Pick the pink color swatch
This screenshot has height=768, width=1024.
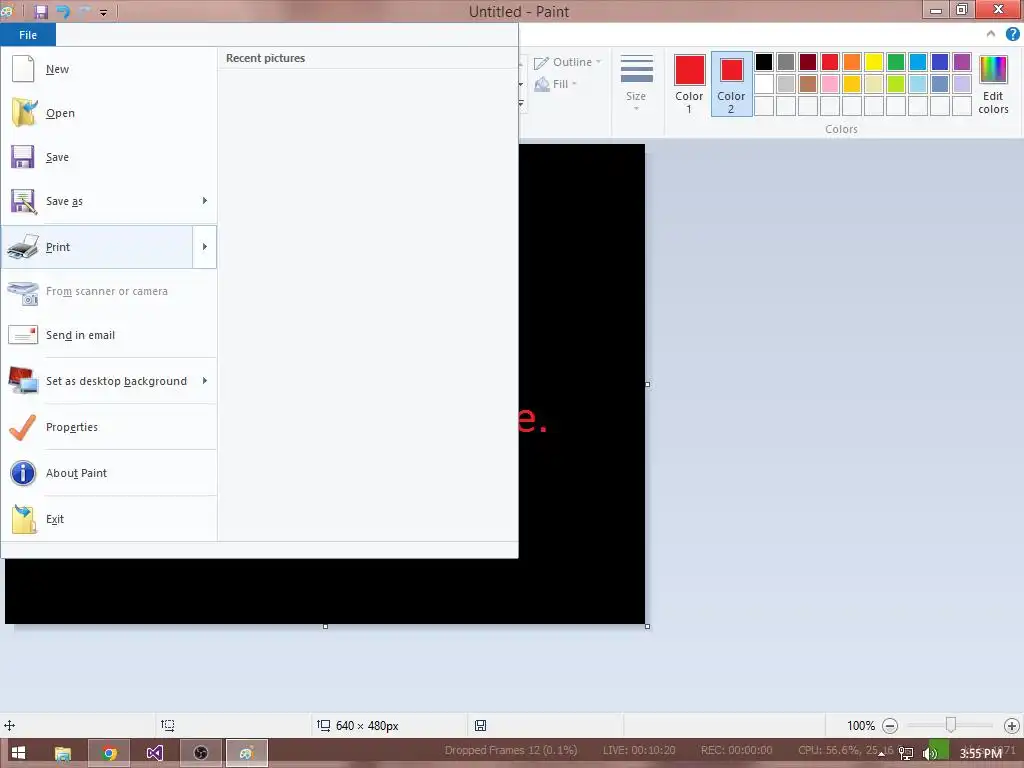click(830, 84)
